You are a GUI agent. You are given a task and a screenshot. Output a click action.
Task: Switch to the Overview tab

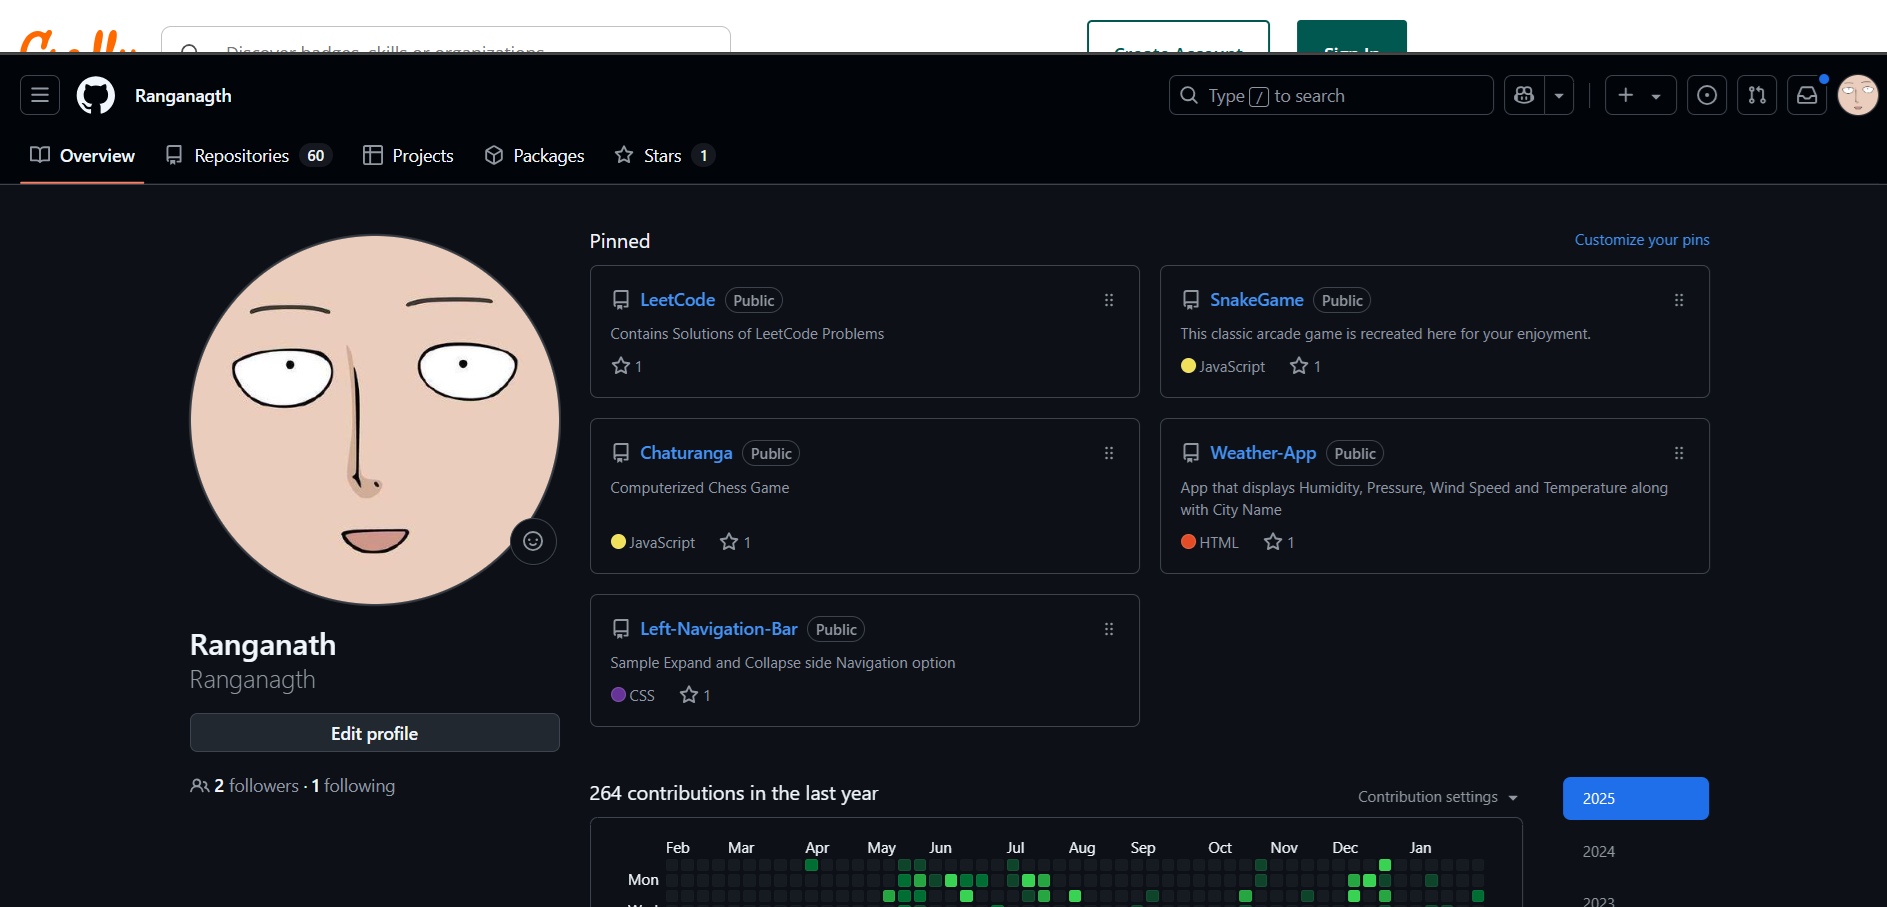tap(82, 155)
